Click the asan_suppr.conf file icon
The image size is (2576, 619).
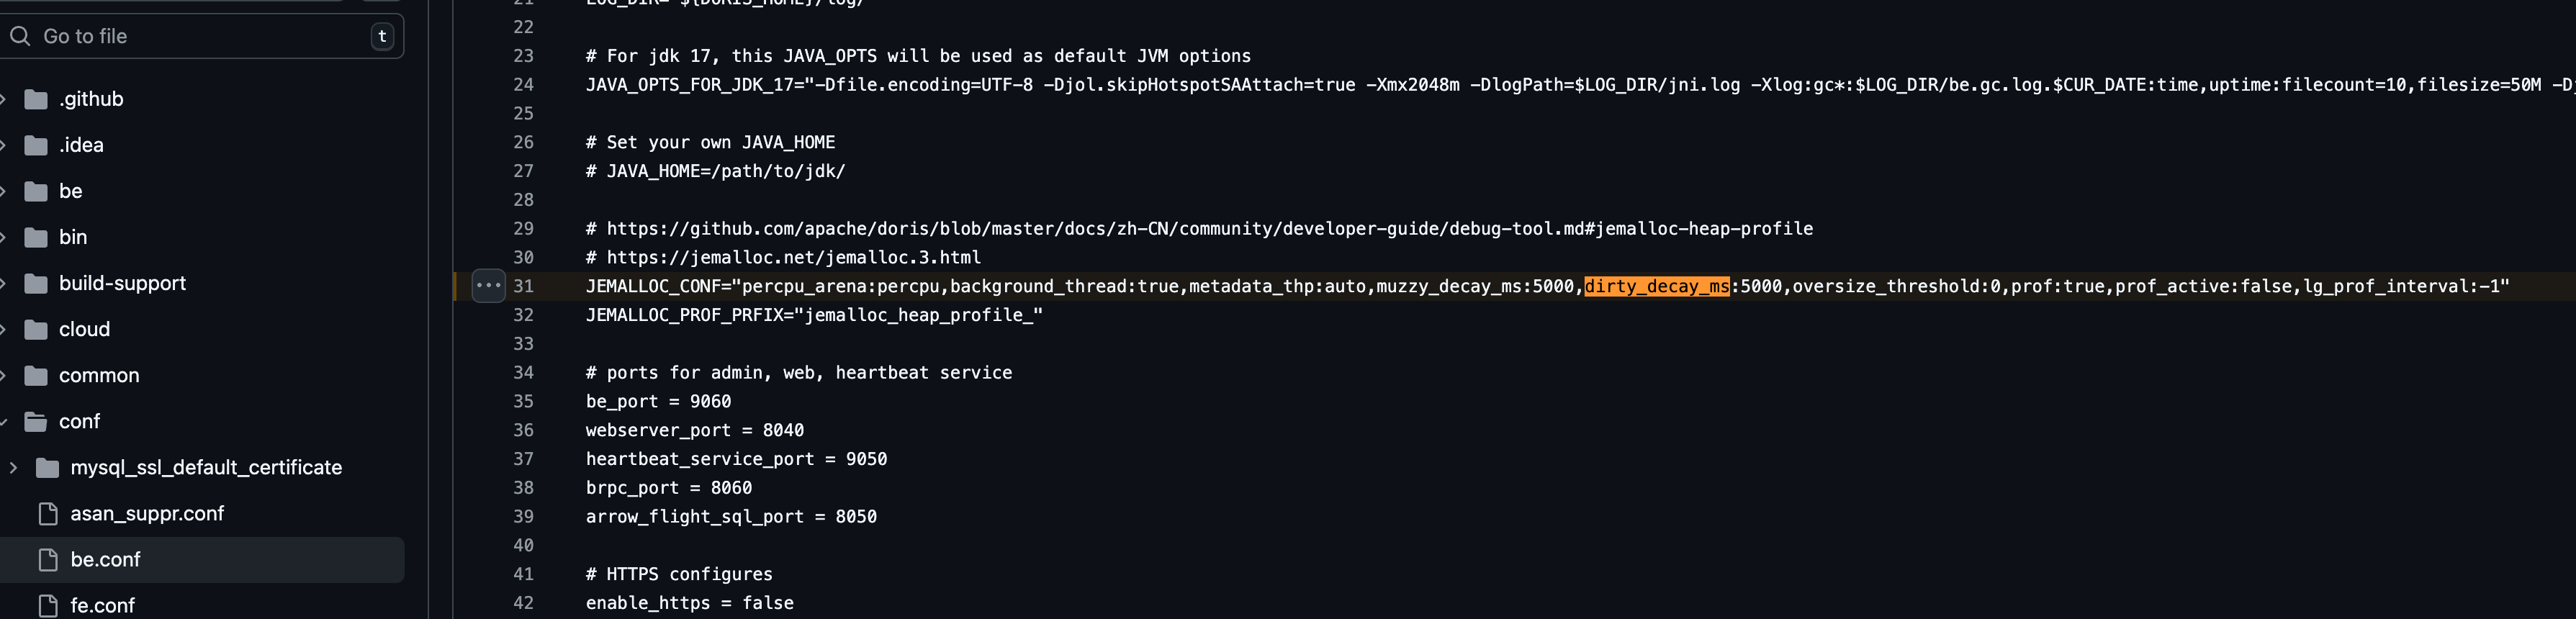tap(47, 513)
